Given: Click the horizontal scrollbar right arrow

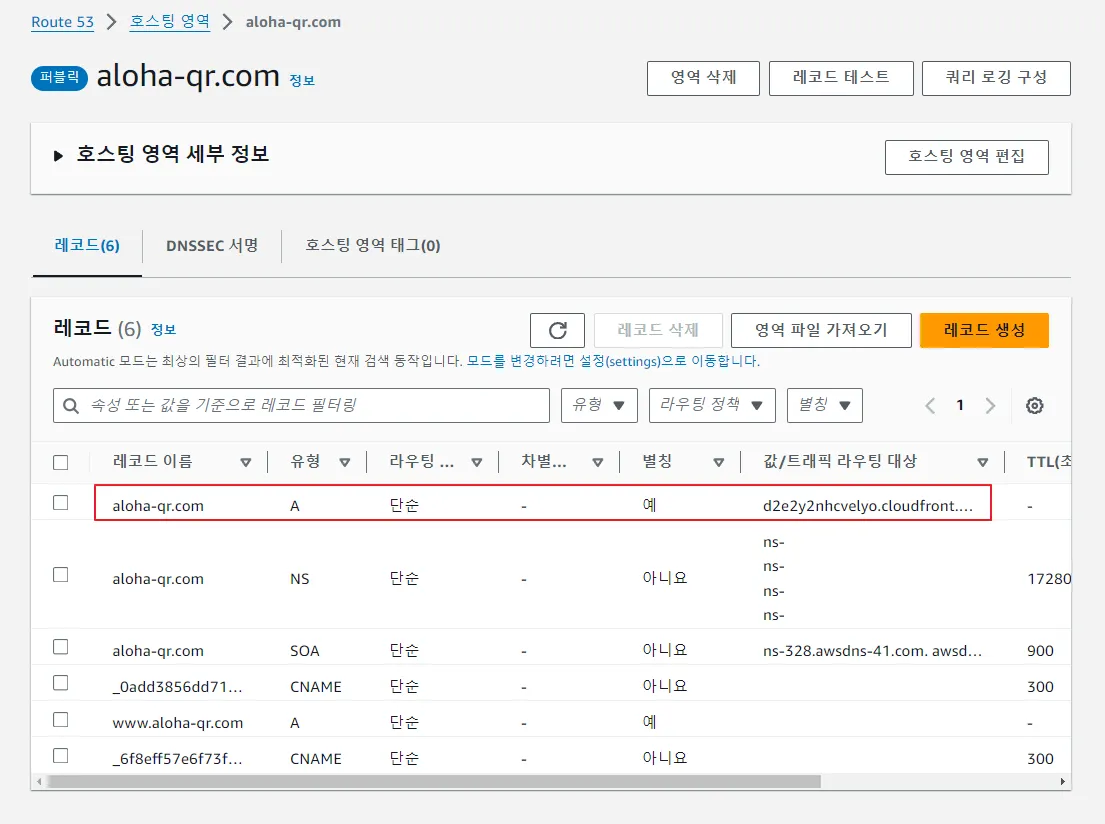Looking at the screenshot, I should pyautogui.click(x=1063, y=781).
